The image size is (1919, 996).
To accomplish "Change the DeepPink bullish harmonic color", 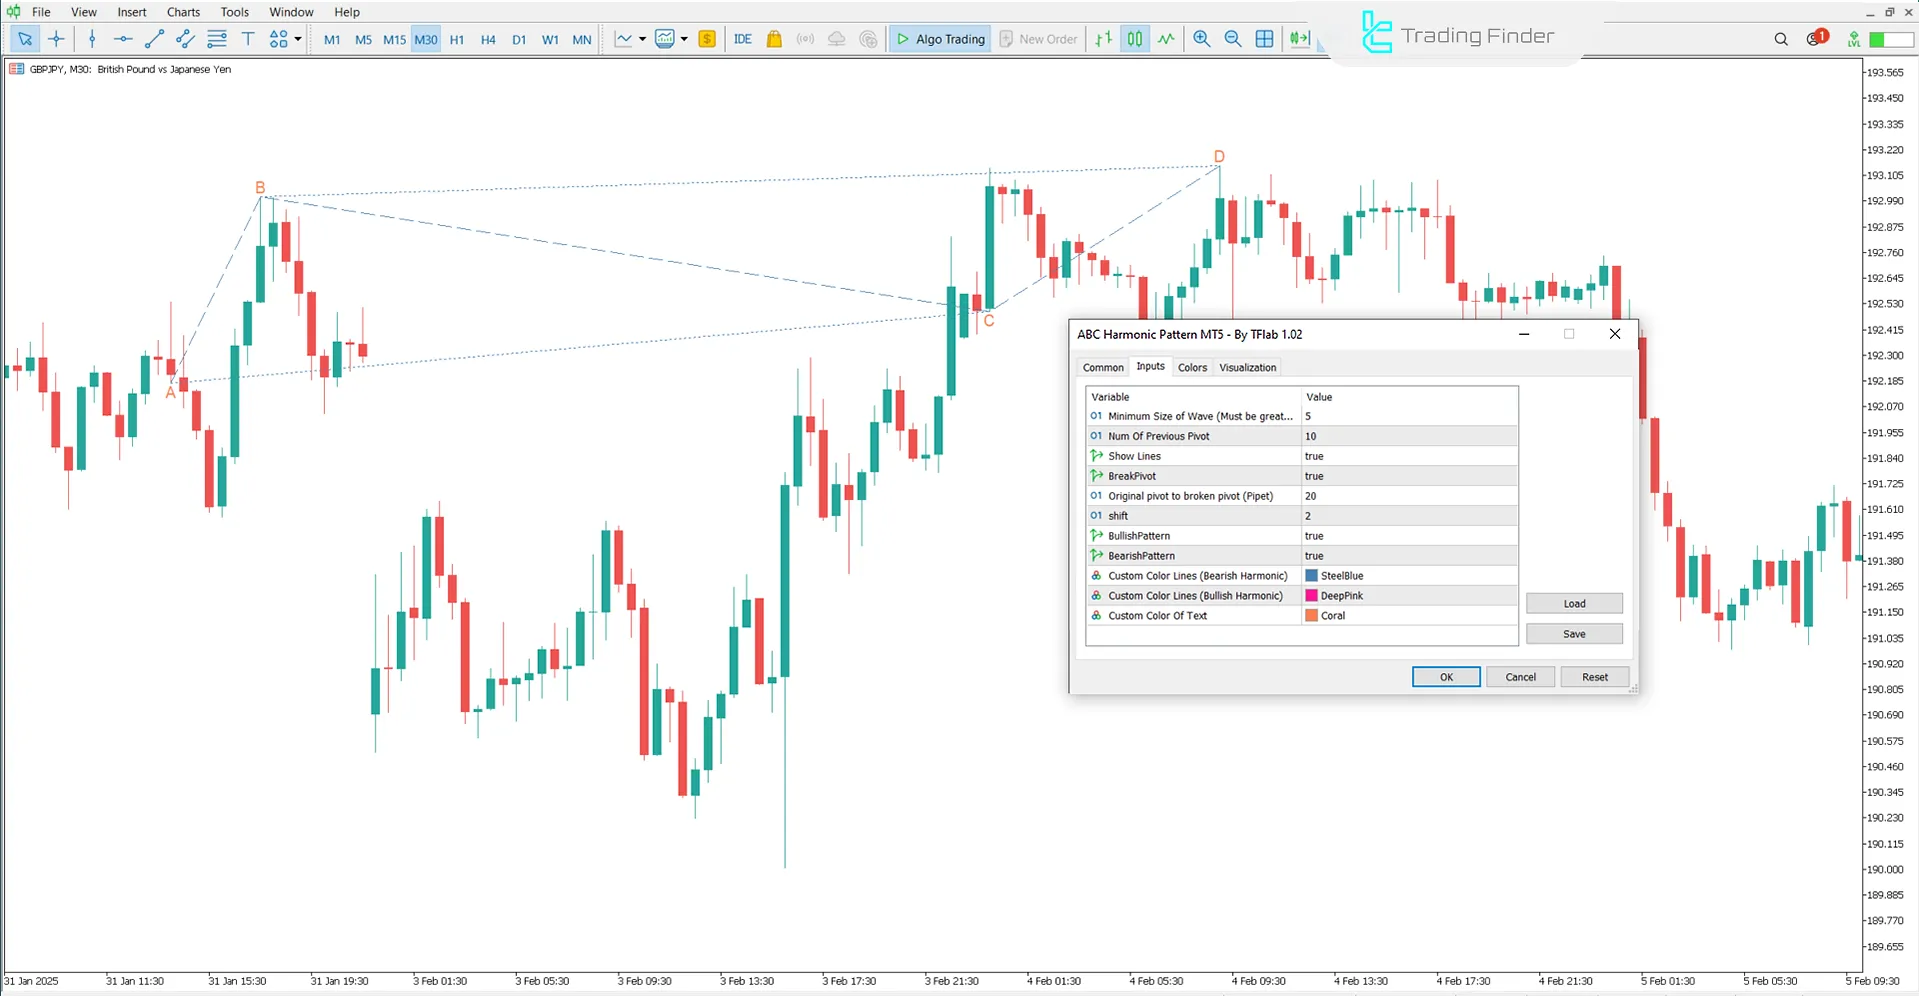I will pos(1409,595).
